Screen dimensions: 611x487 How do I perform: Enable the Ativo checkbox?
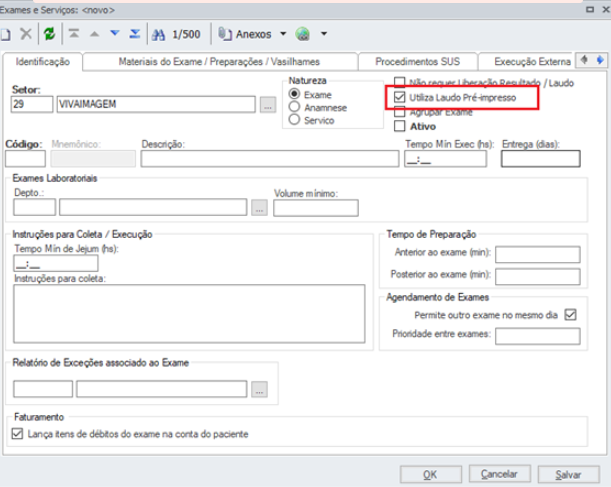(x=399, y=126)
